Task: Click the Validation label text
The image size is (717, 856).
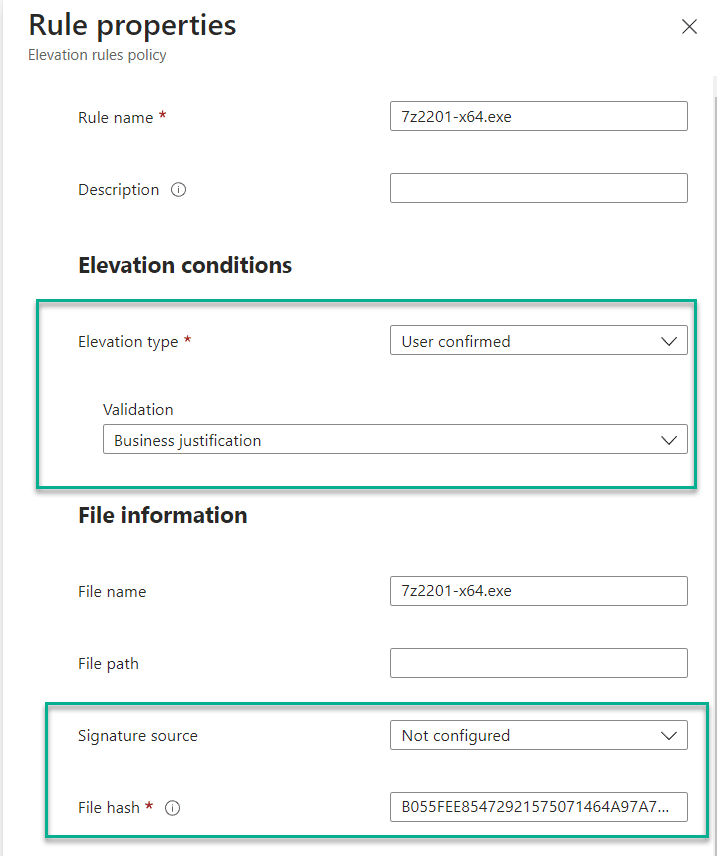Action: 138,409
